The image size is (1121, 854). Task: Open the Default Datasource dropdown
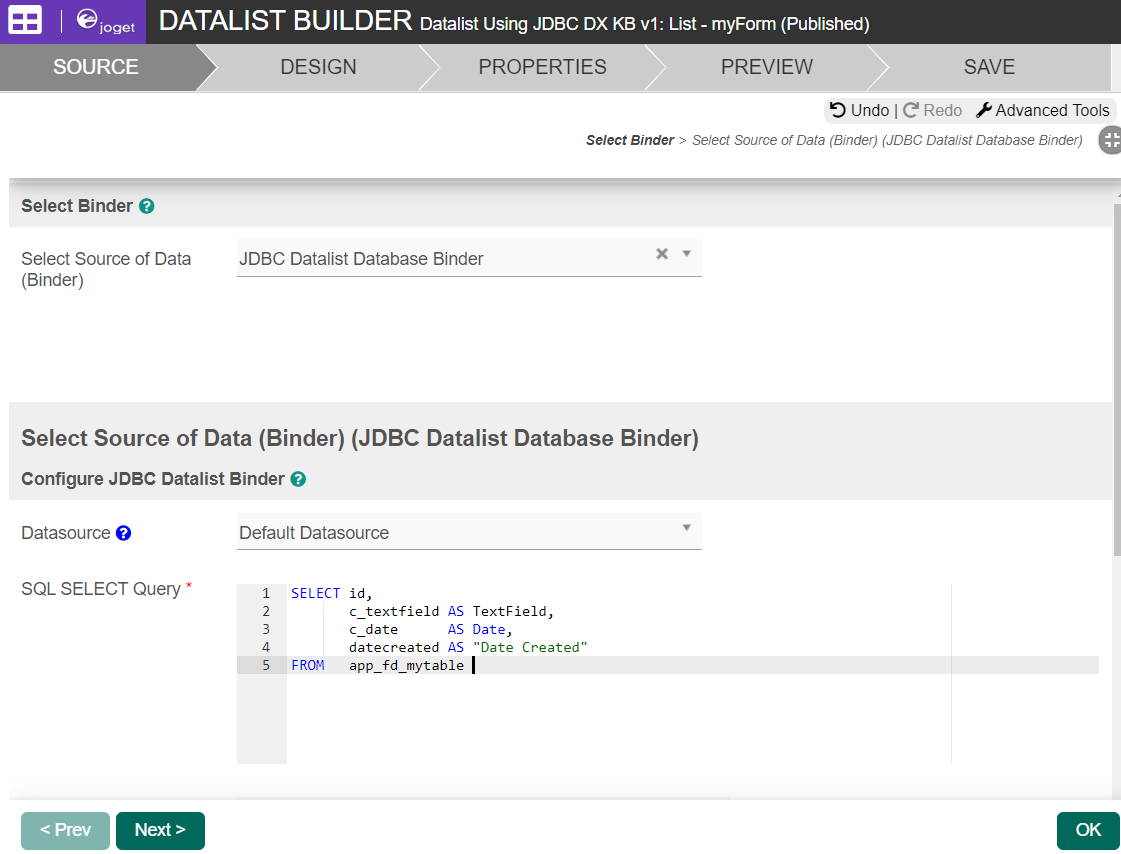687,528
